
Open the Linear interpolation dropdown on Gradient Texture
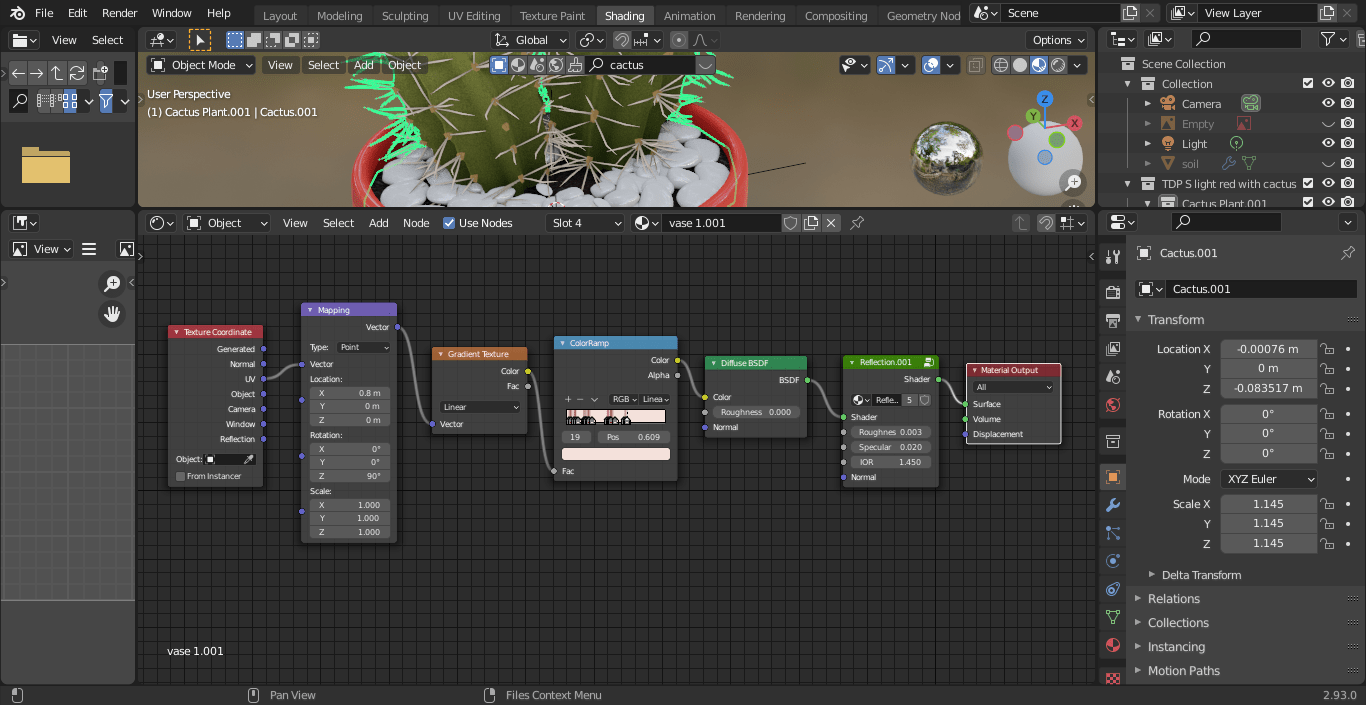coord(479,407)
